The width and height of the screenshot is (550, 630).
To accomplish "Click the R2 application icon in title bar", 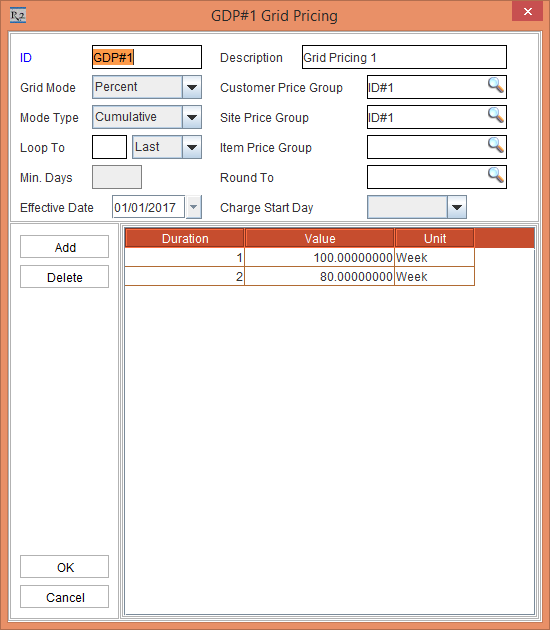I will tap(18, 16).
